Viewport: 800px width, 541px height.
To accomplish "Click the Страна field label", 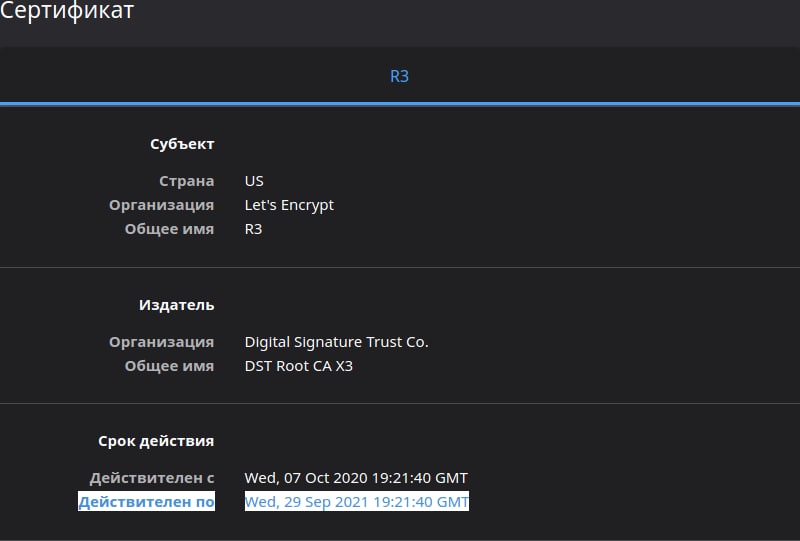I will [x=186, y=181].
